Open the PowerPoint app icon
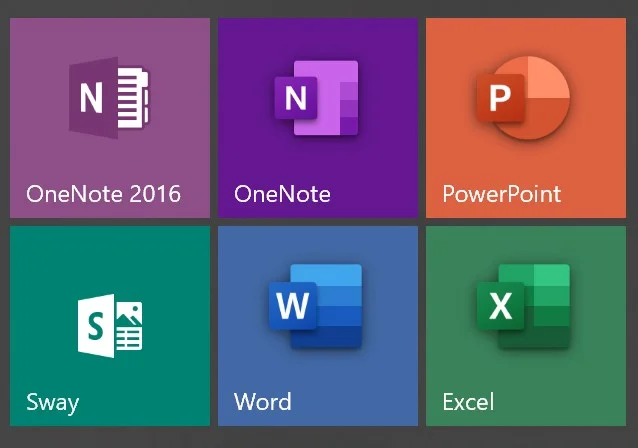Viewport: 638px width, 448px height. 523,98
